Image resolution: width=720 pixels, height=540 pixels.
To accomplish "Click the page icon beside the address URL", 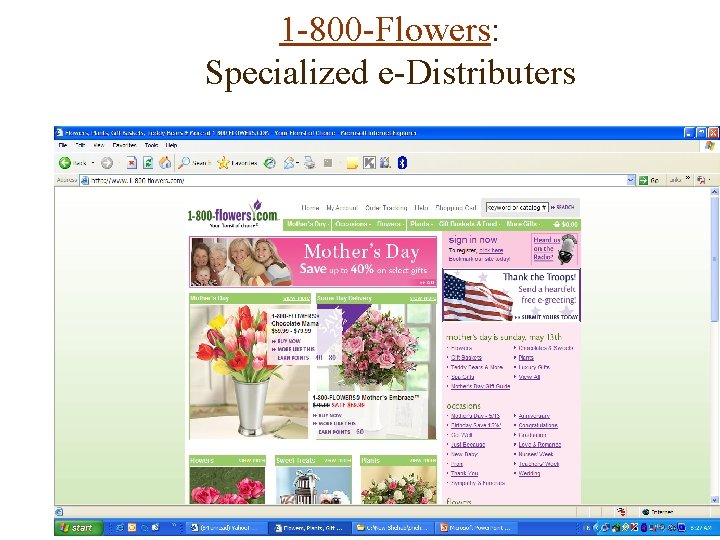I will click(x=84, y=180).
